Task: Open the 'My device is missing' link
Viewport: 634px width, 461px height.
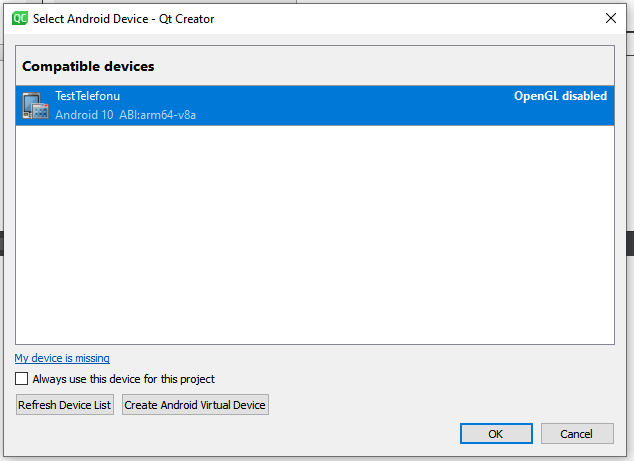Action: (62, 358)
